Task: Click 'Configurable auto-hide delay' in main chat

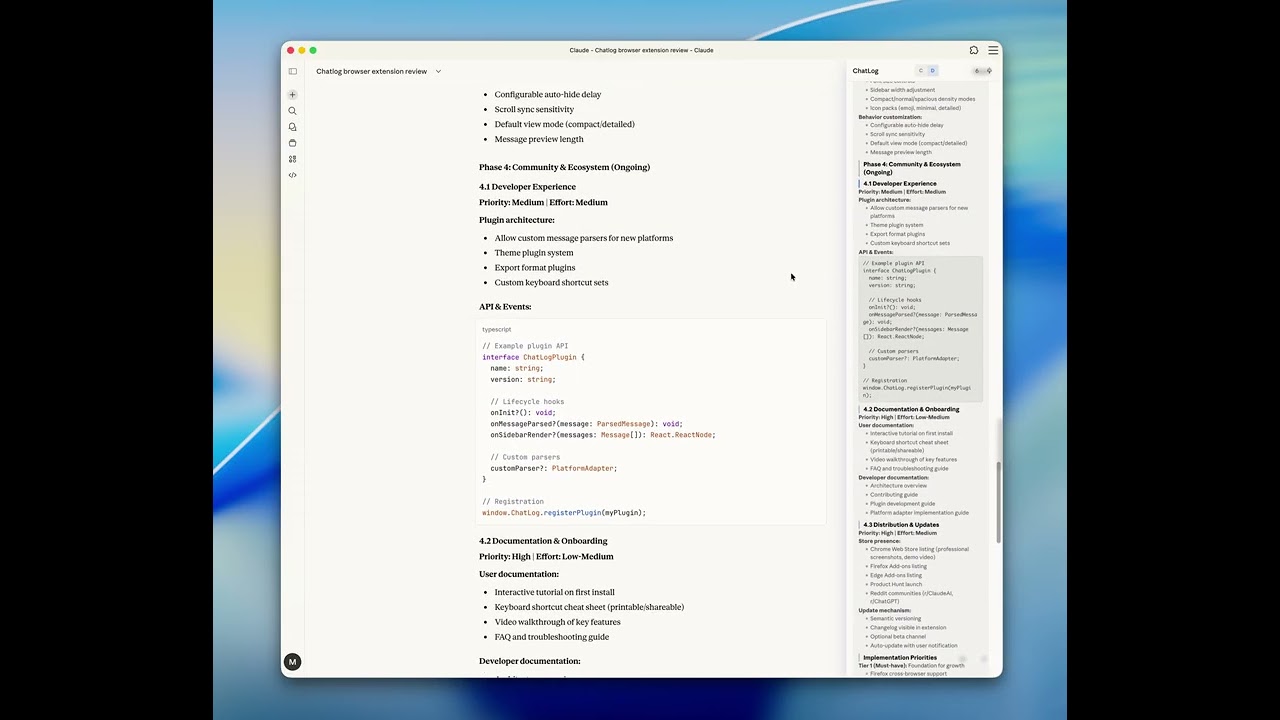Action: (548, 94)
